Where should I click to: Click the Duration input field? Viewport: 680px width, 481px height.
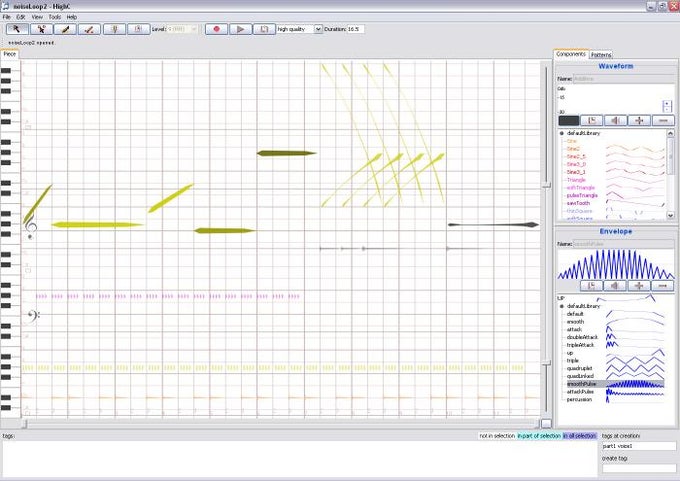(355, 29)
